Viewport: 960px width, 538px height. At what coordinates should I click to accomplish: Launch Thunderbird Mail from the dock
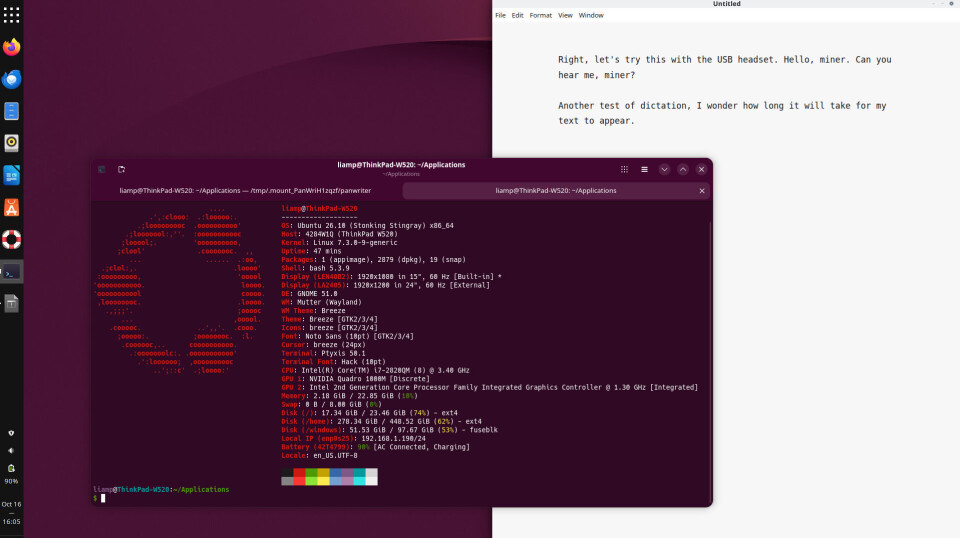click(x=11, y=79)
